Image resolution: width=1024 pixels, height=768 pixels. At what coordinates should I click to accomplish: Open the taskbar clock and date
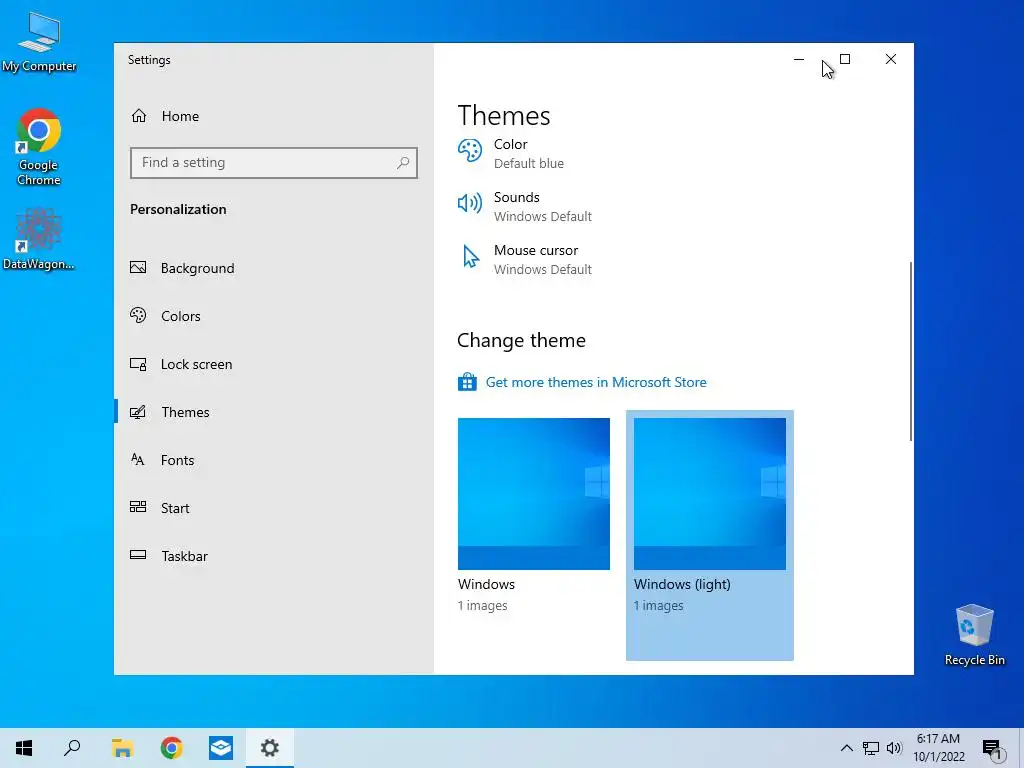(938, 748)
